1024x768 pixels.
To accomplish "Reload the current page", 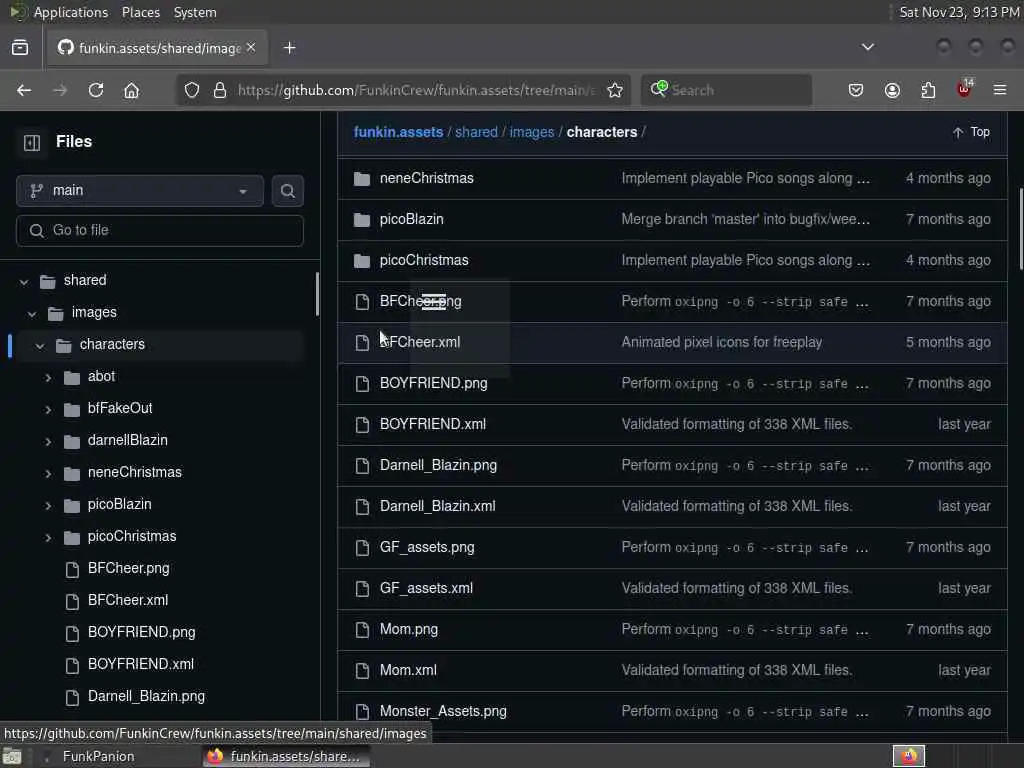I will tap(96, 90).
